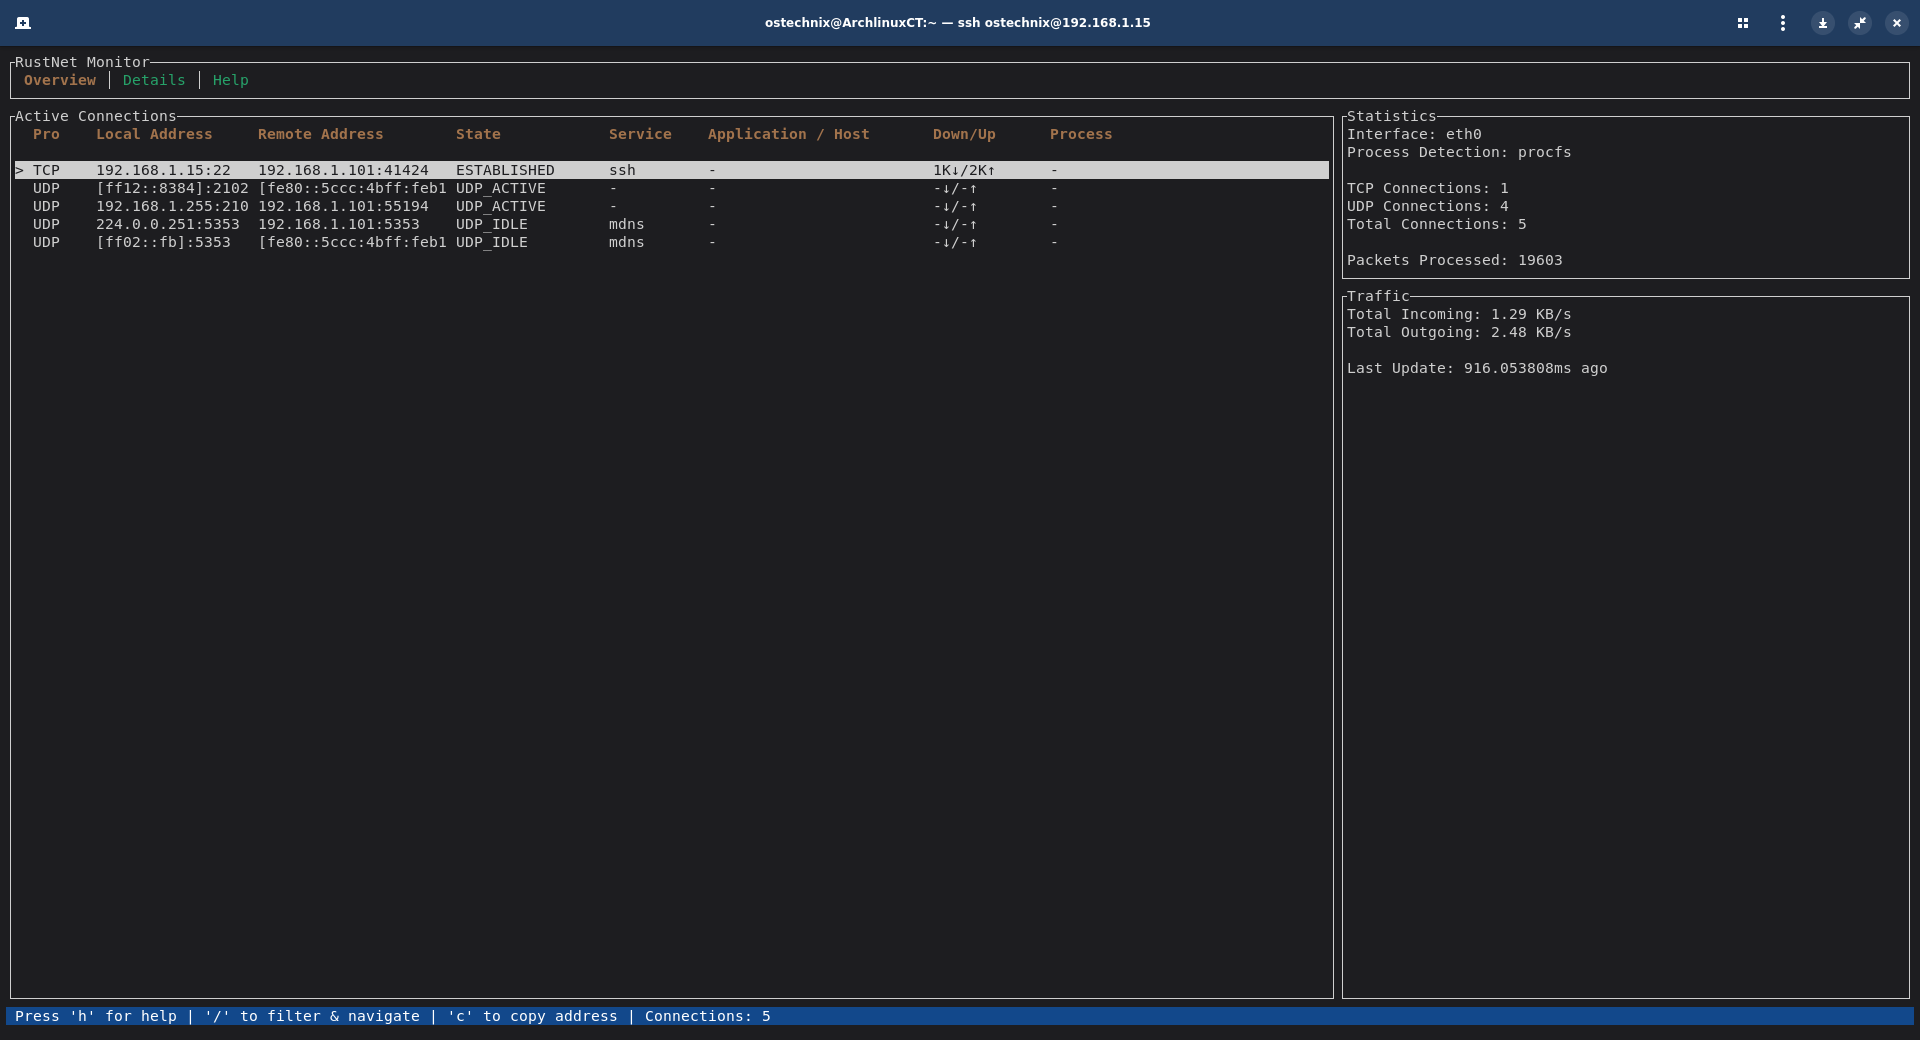The width and height of the screenshot is (1920, 1040).
Task: Click the grid layout icon in the title bar
Action: (1743, 22)
